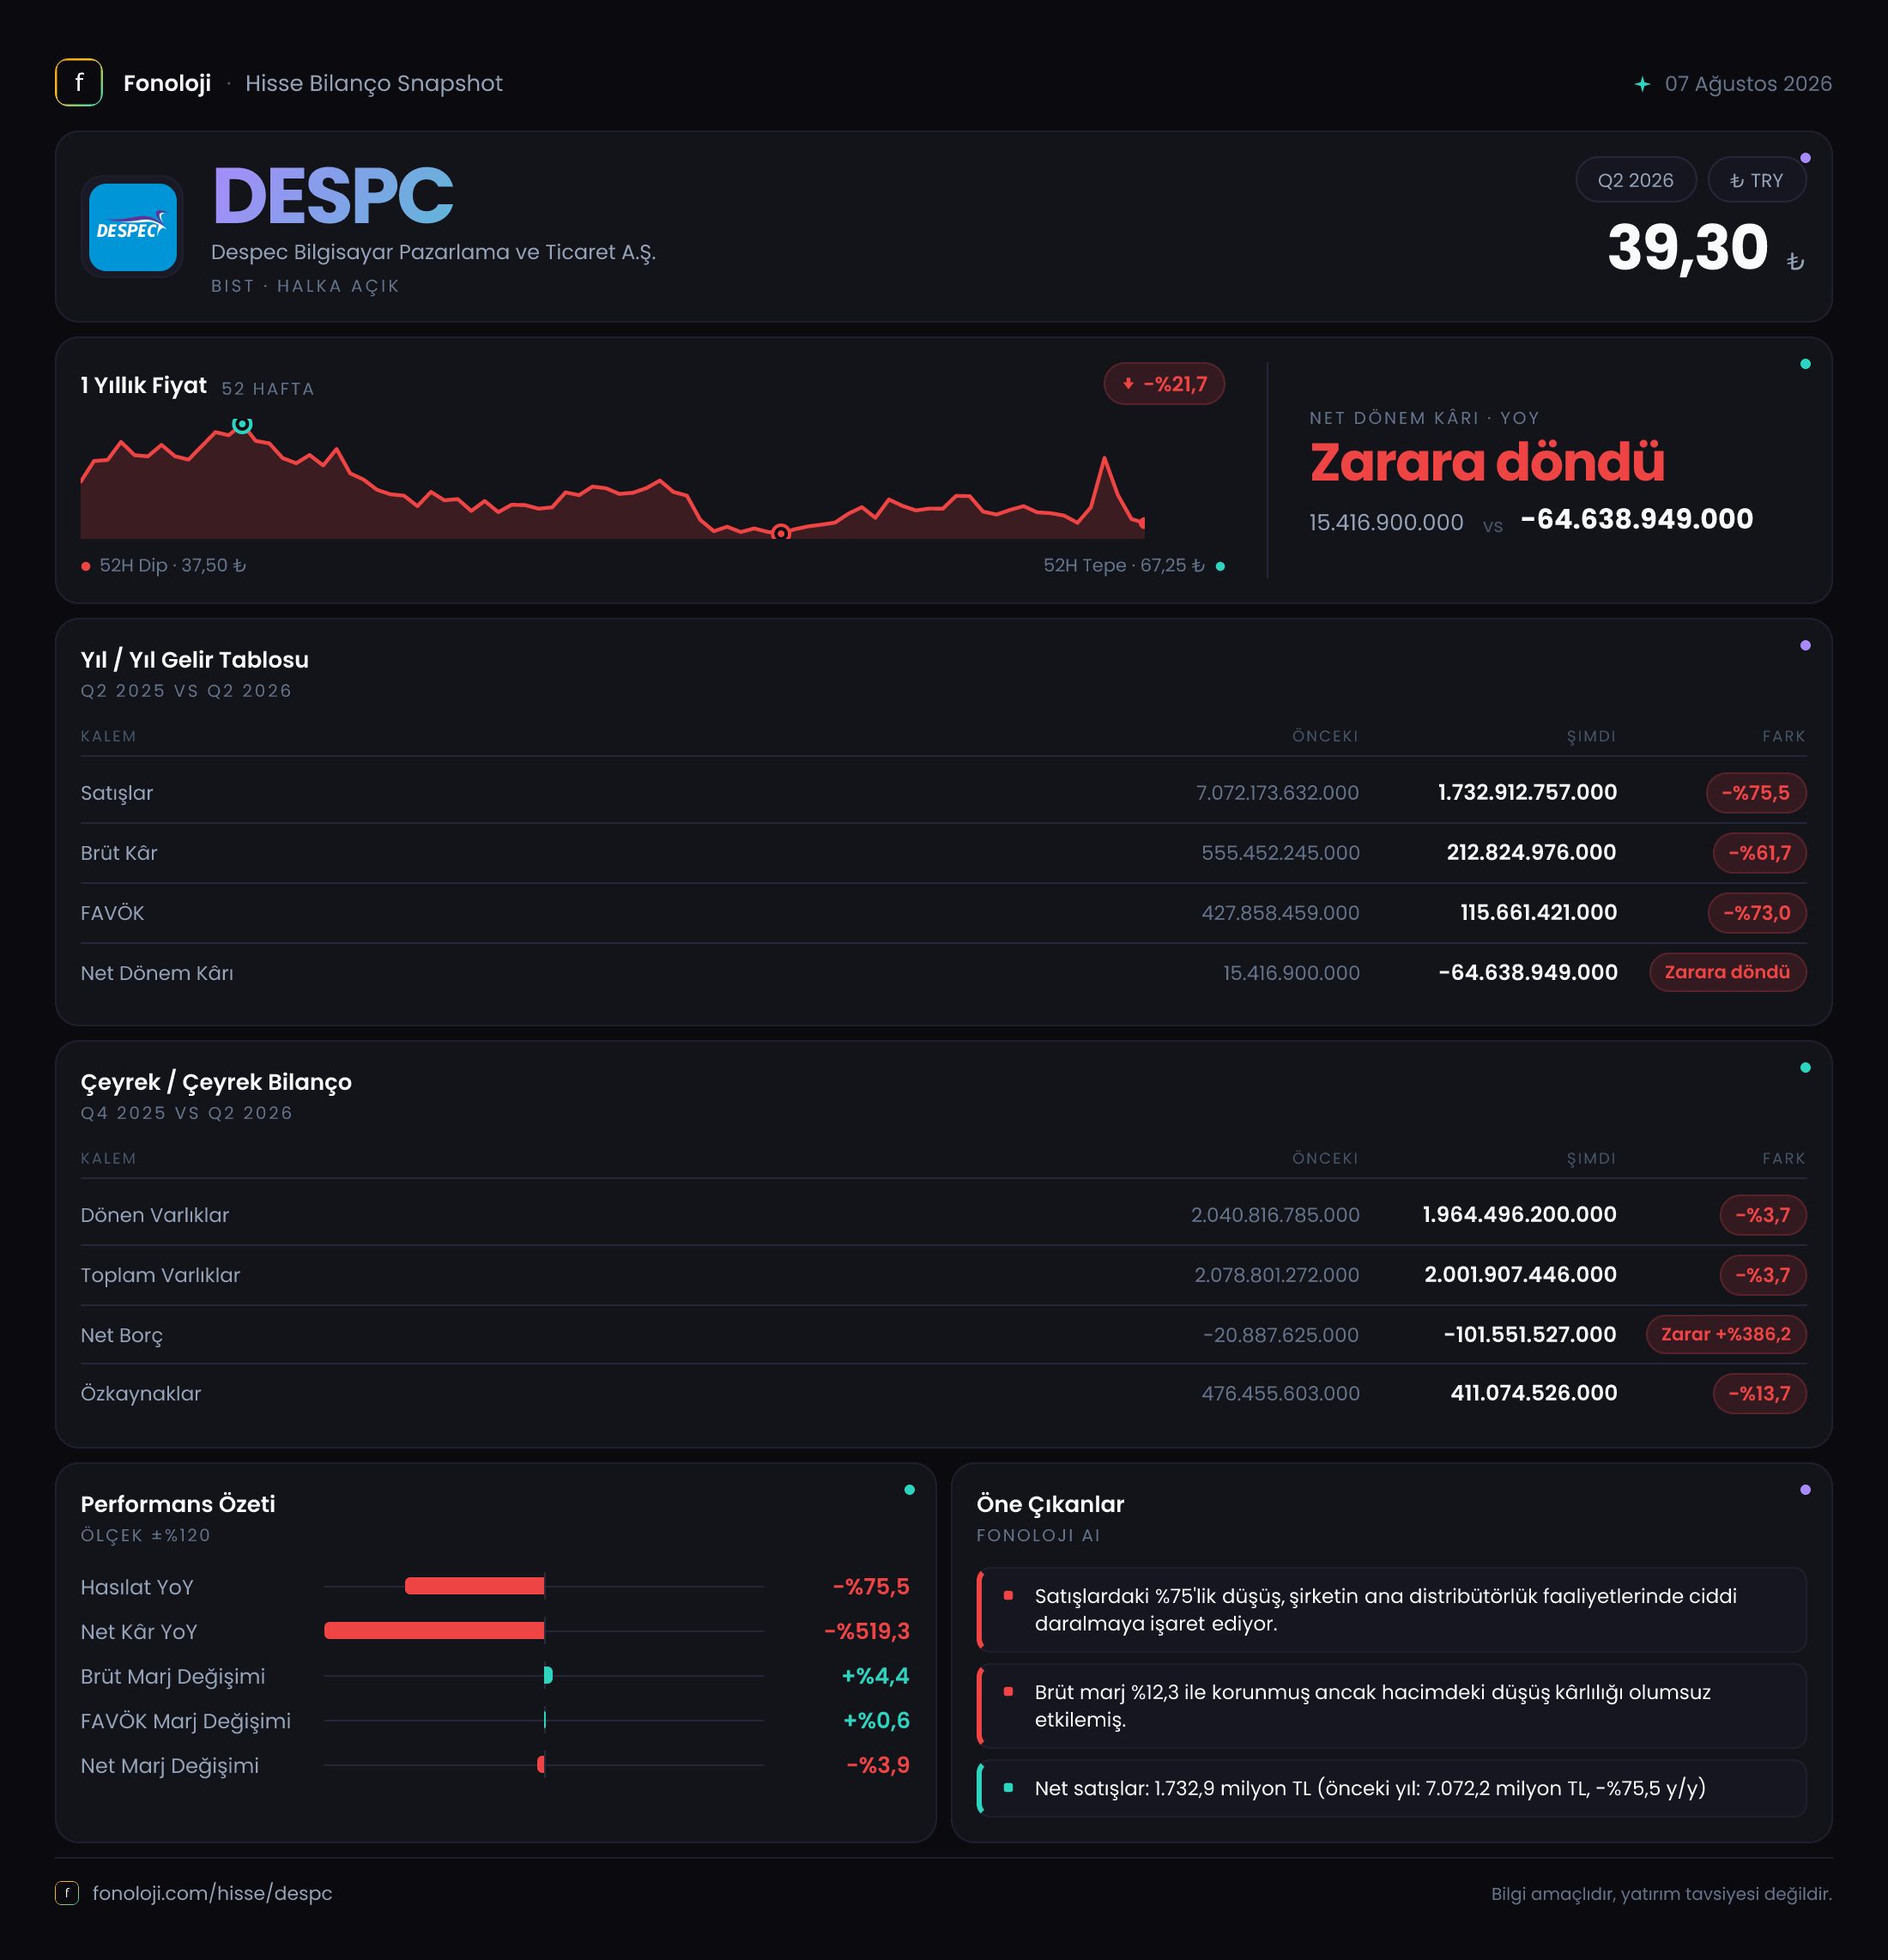Select the Q2 2026 period pill

pyautogui.click(x=1635, y=180)
